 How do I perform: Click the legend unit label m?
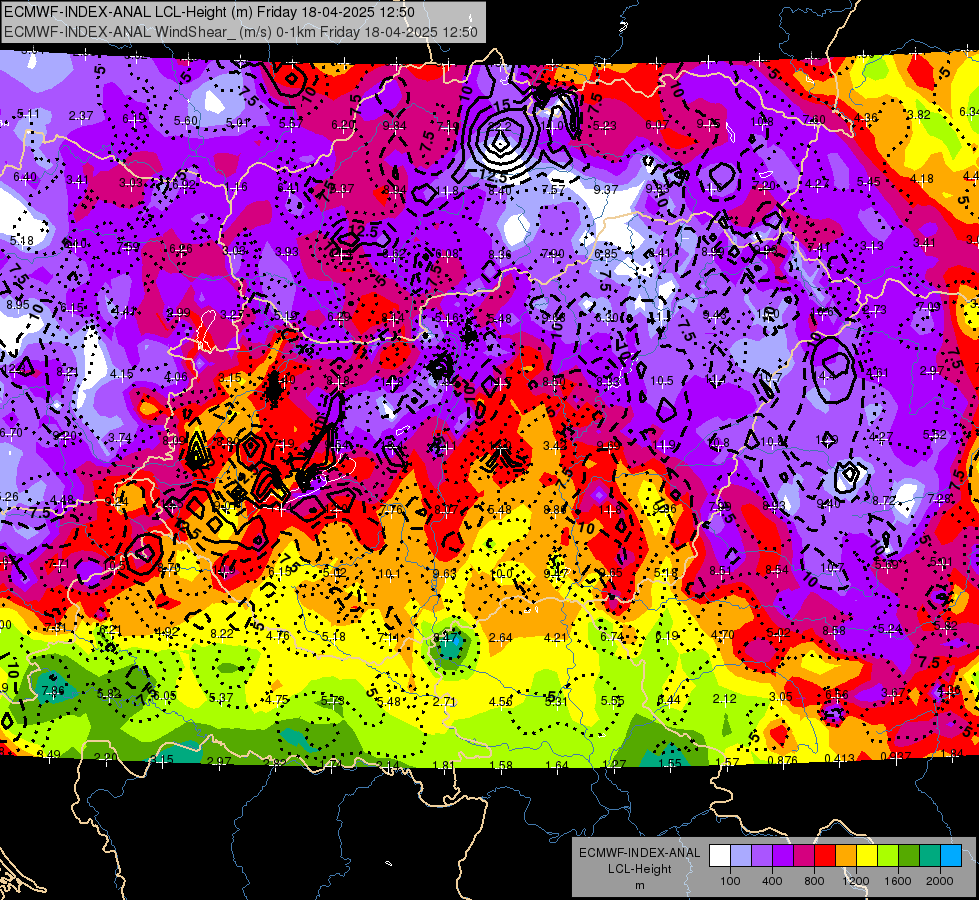[639, 885]
